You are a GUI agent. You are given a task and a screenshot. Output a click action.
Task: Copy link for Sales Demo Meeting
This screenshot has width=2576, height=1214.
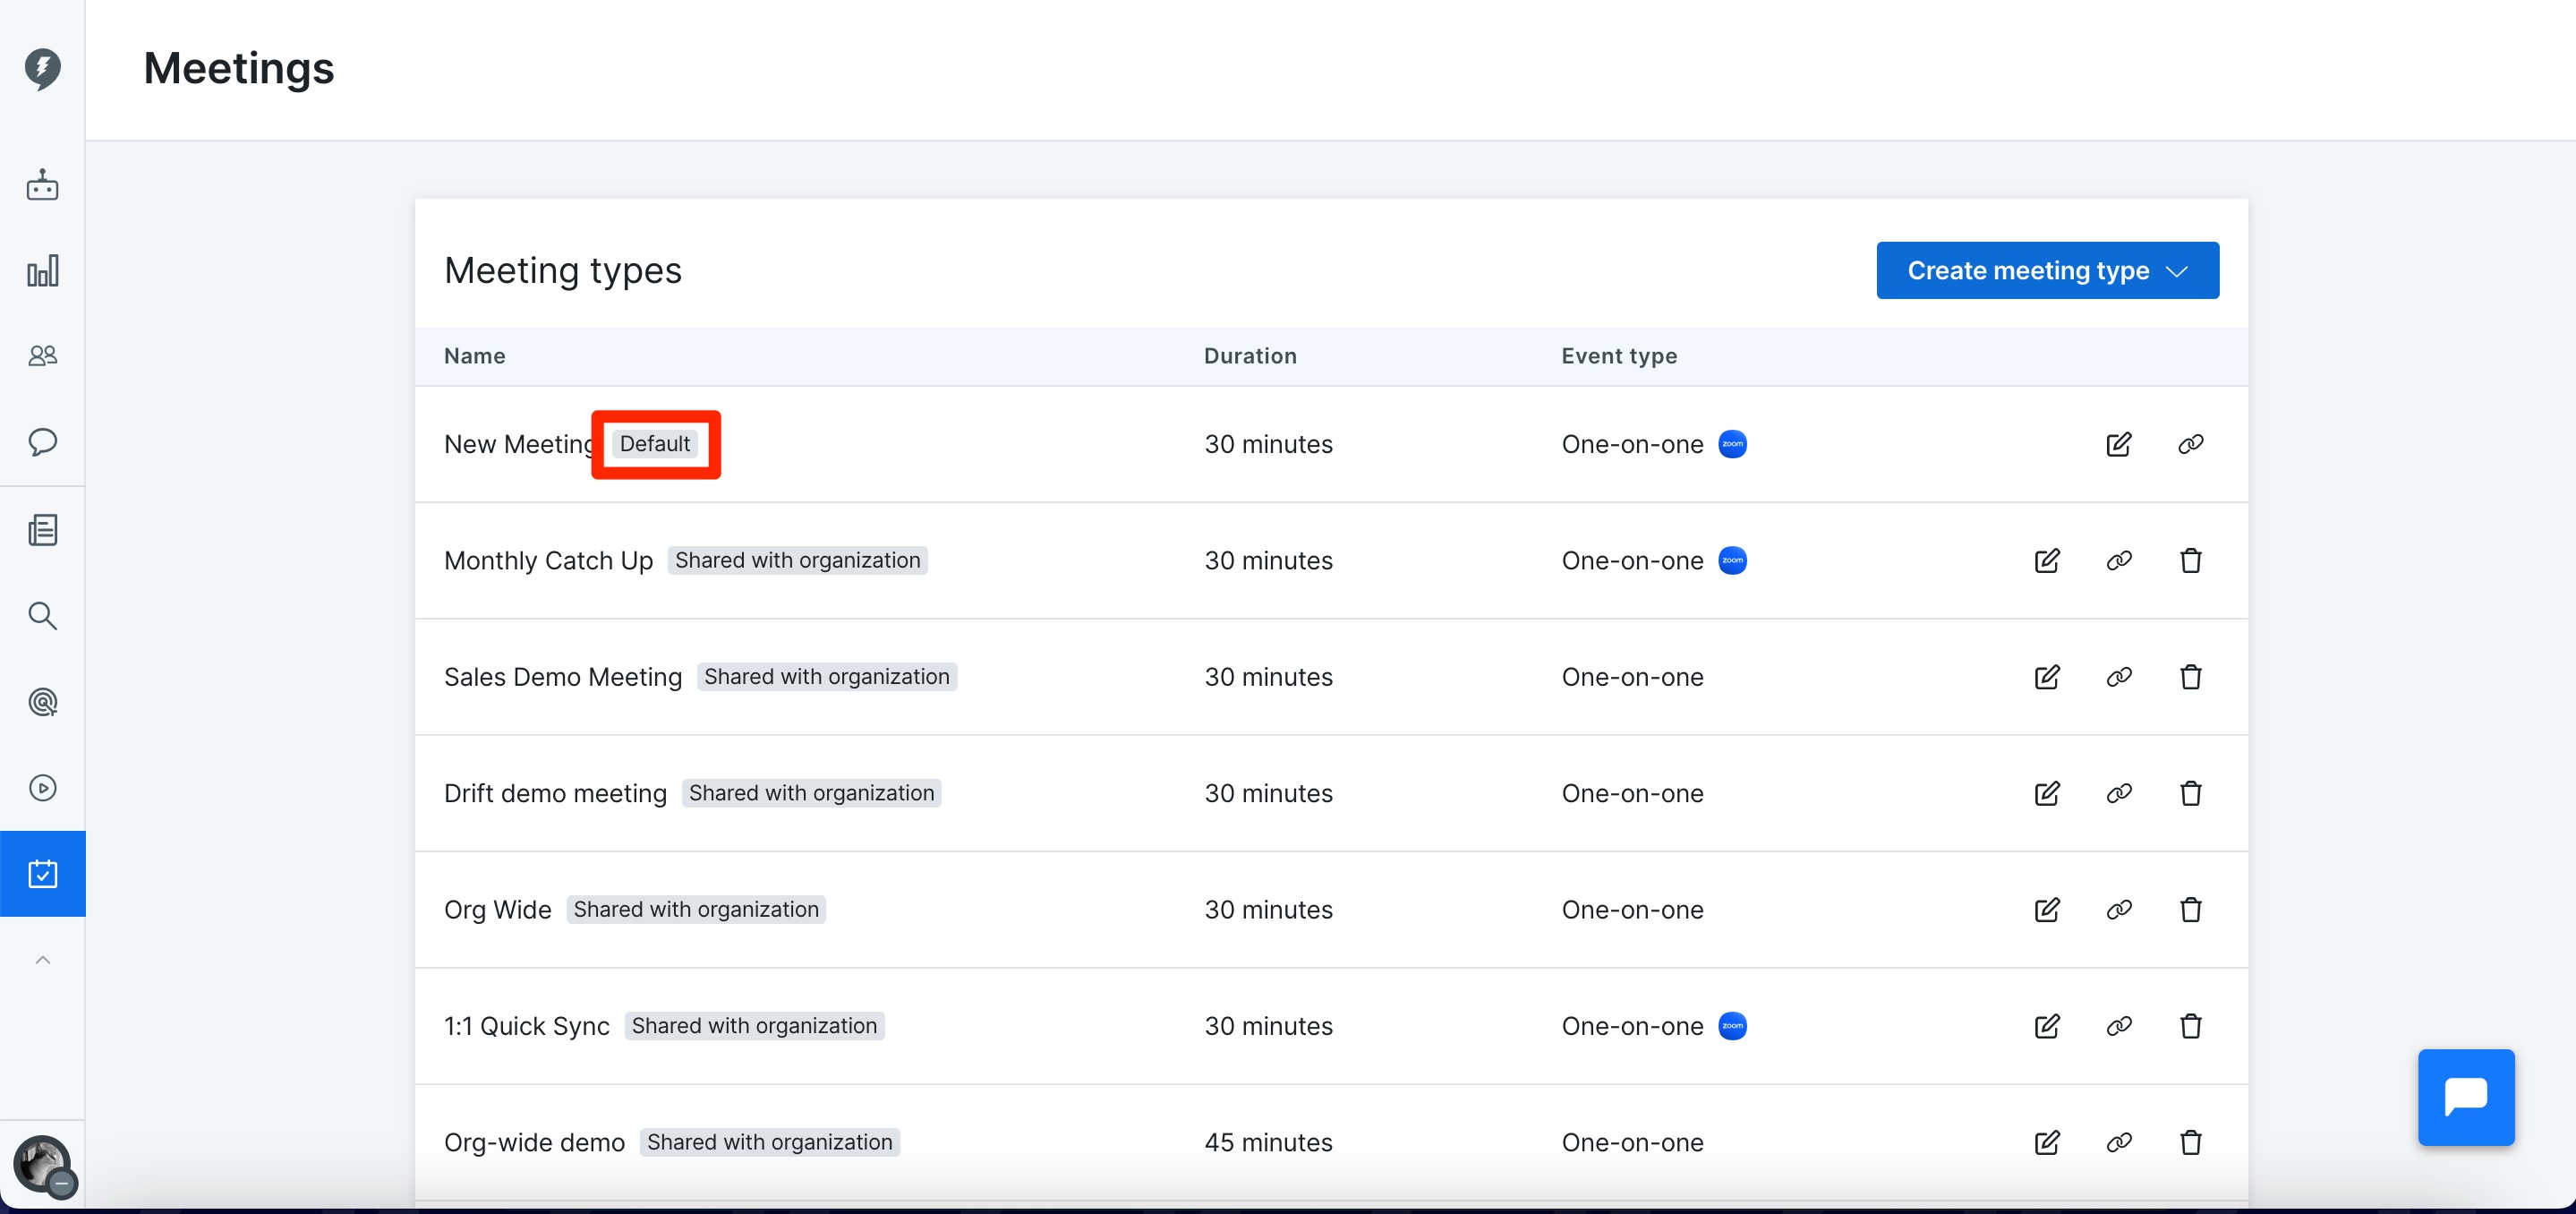coord(2118,677)
